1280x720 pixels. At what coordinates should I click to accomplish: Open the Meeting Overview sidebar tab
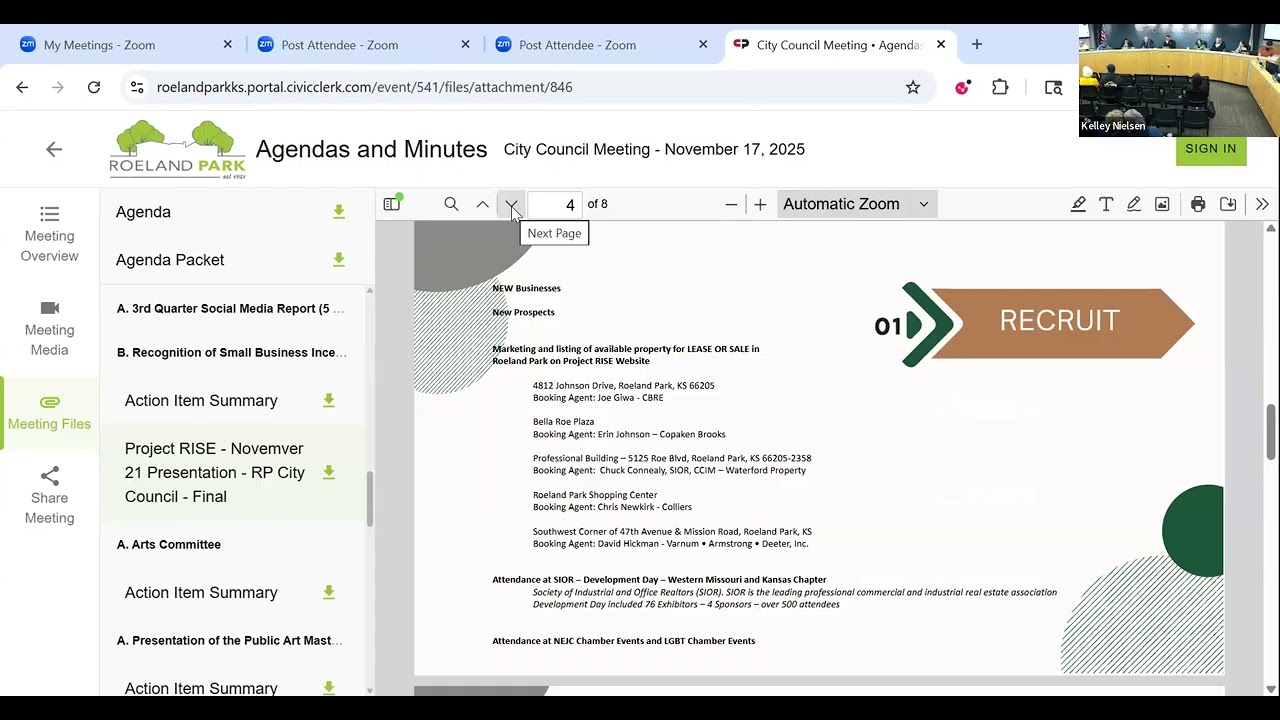pyautogui.click(x=50, y=234)
